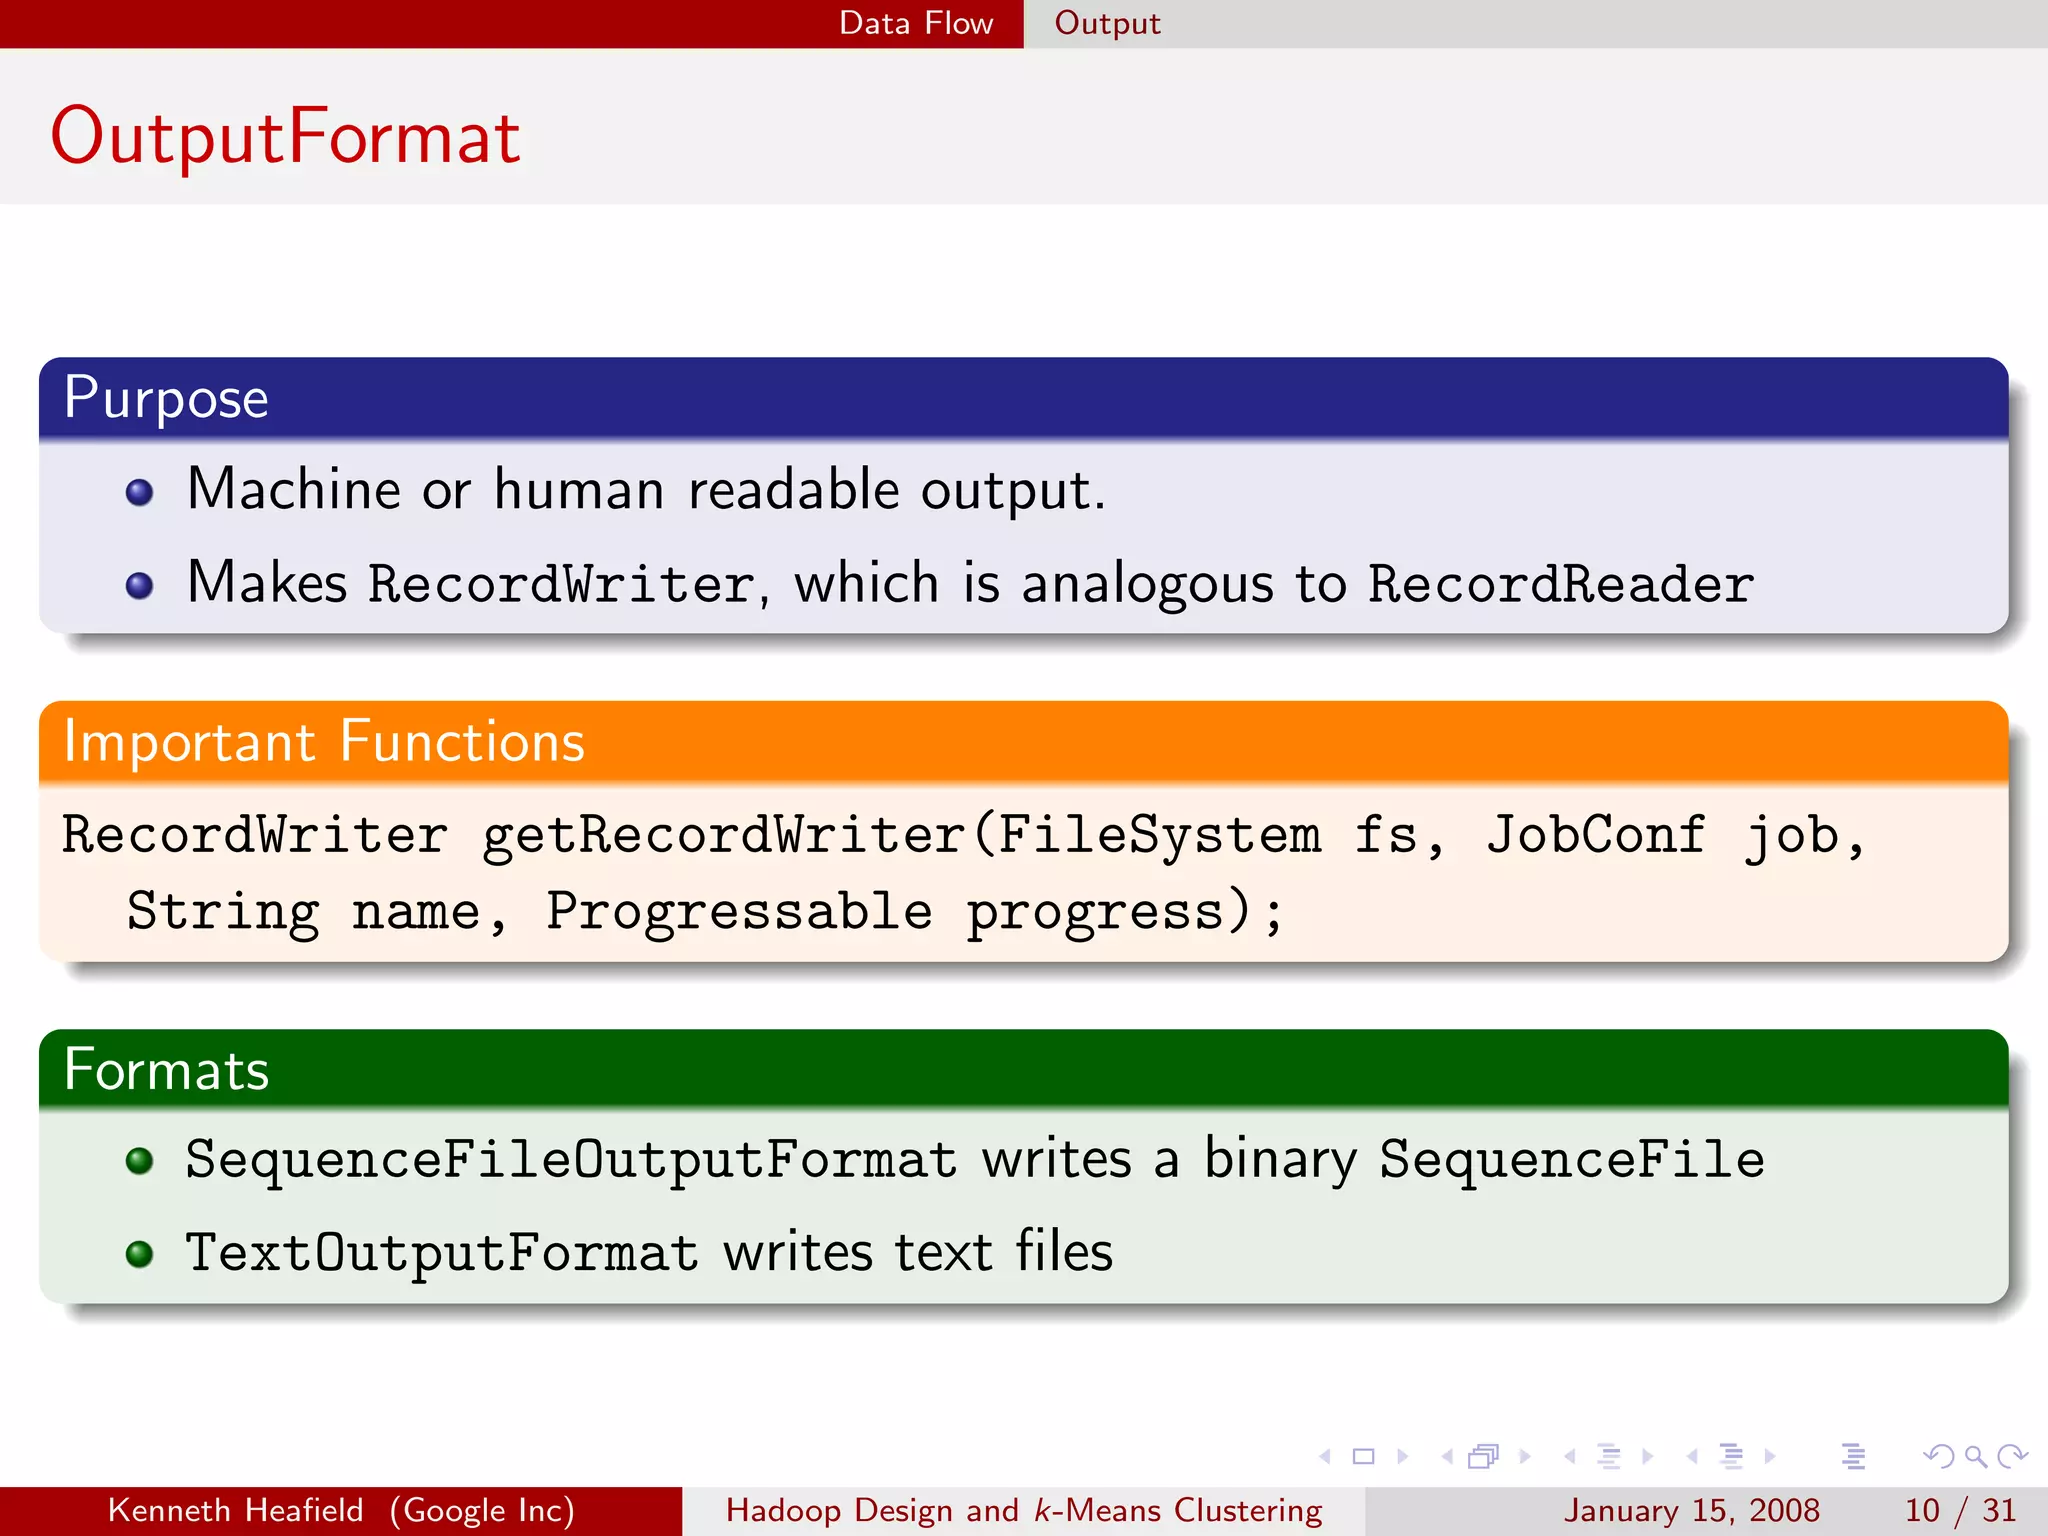
Task: Open the Output subsection in header
Action: pos(1107,23)
